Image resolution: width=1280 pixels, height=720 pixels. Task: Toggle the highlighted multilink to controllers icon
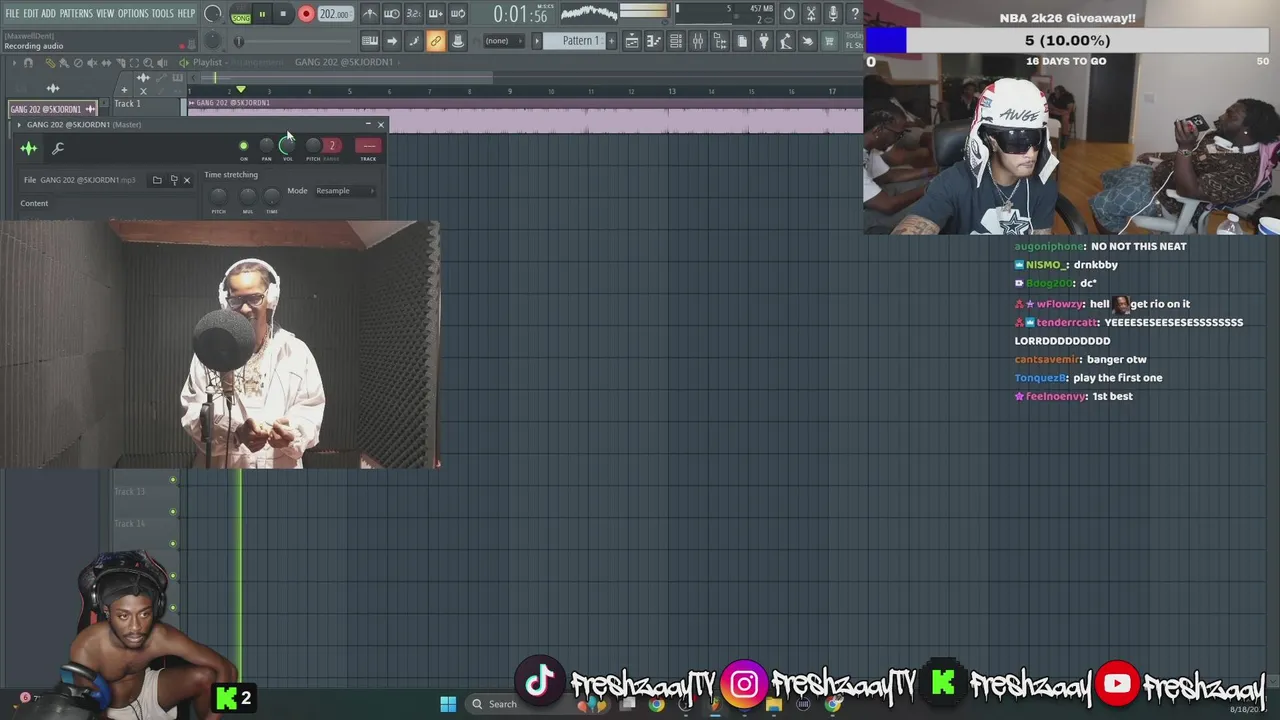click(436, 41)
